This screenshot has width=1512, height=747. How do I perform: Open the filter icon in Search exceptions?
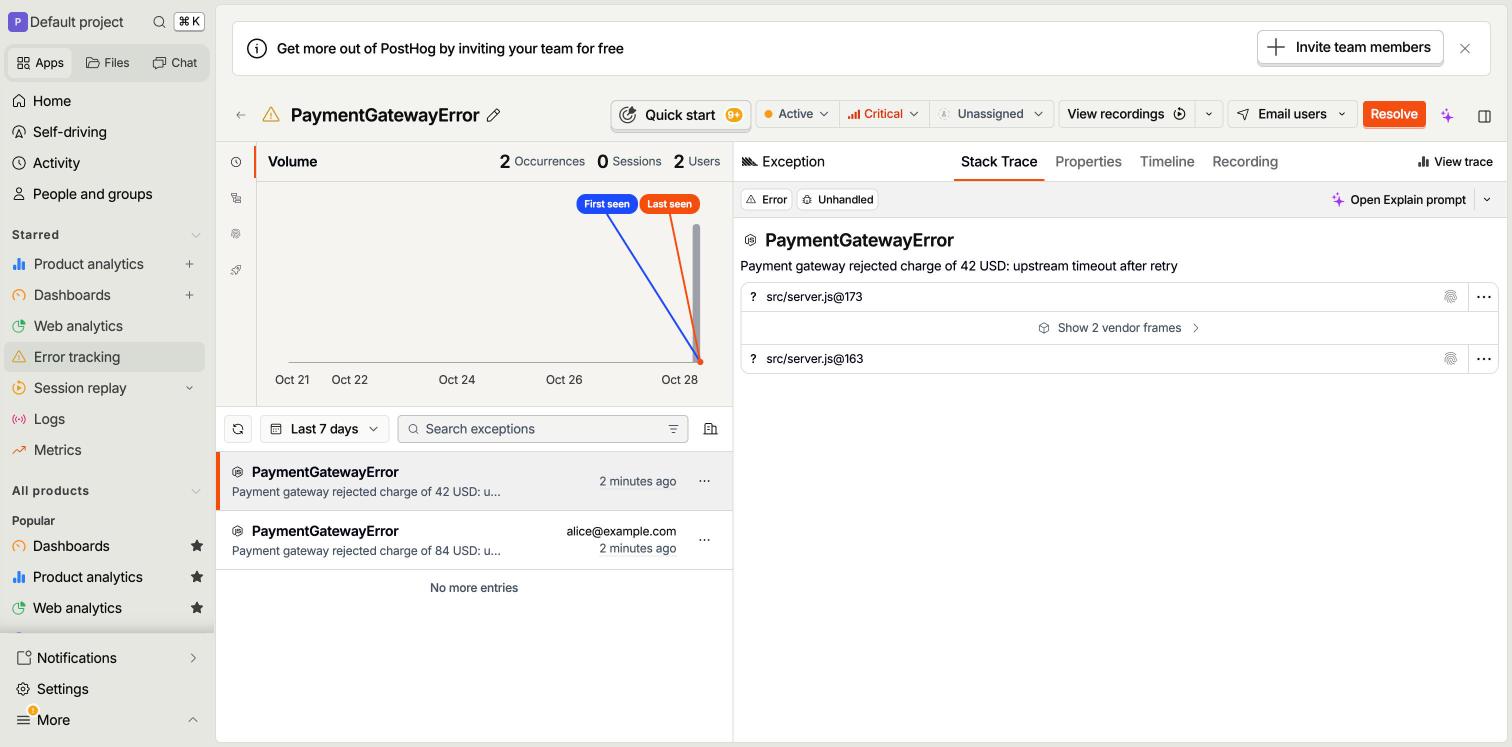[x=673, y=429]
